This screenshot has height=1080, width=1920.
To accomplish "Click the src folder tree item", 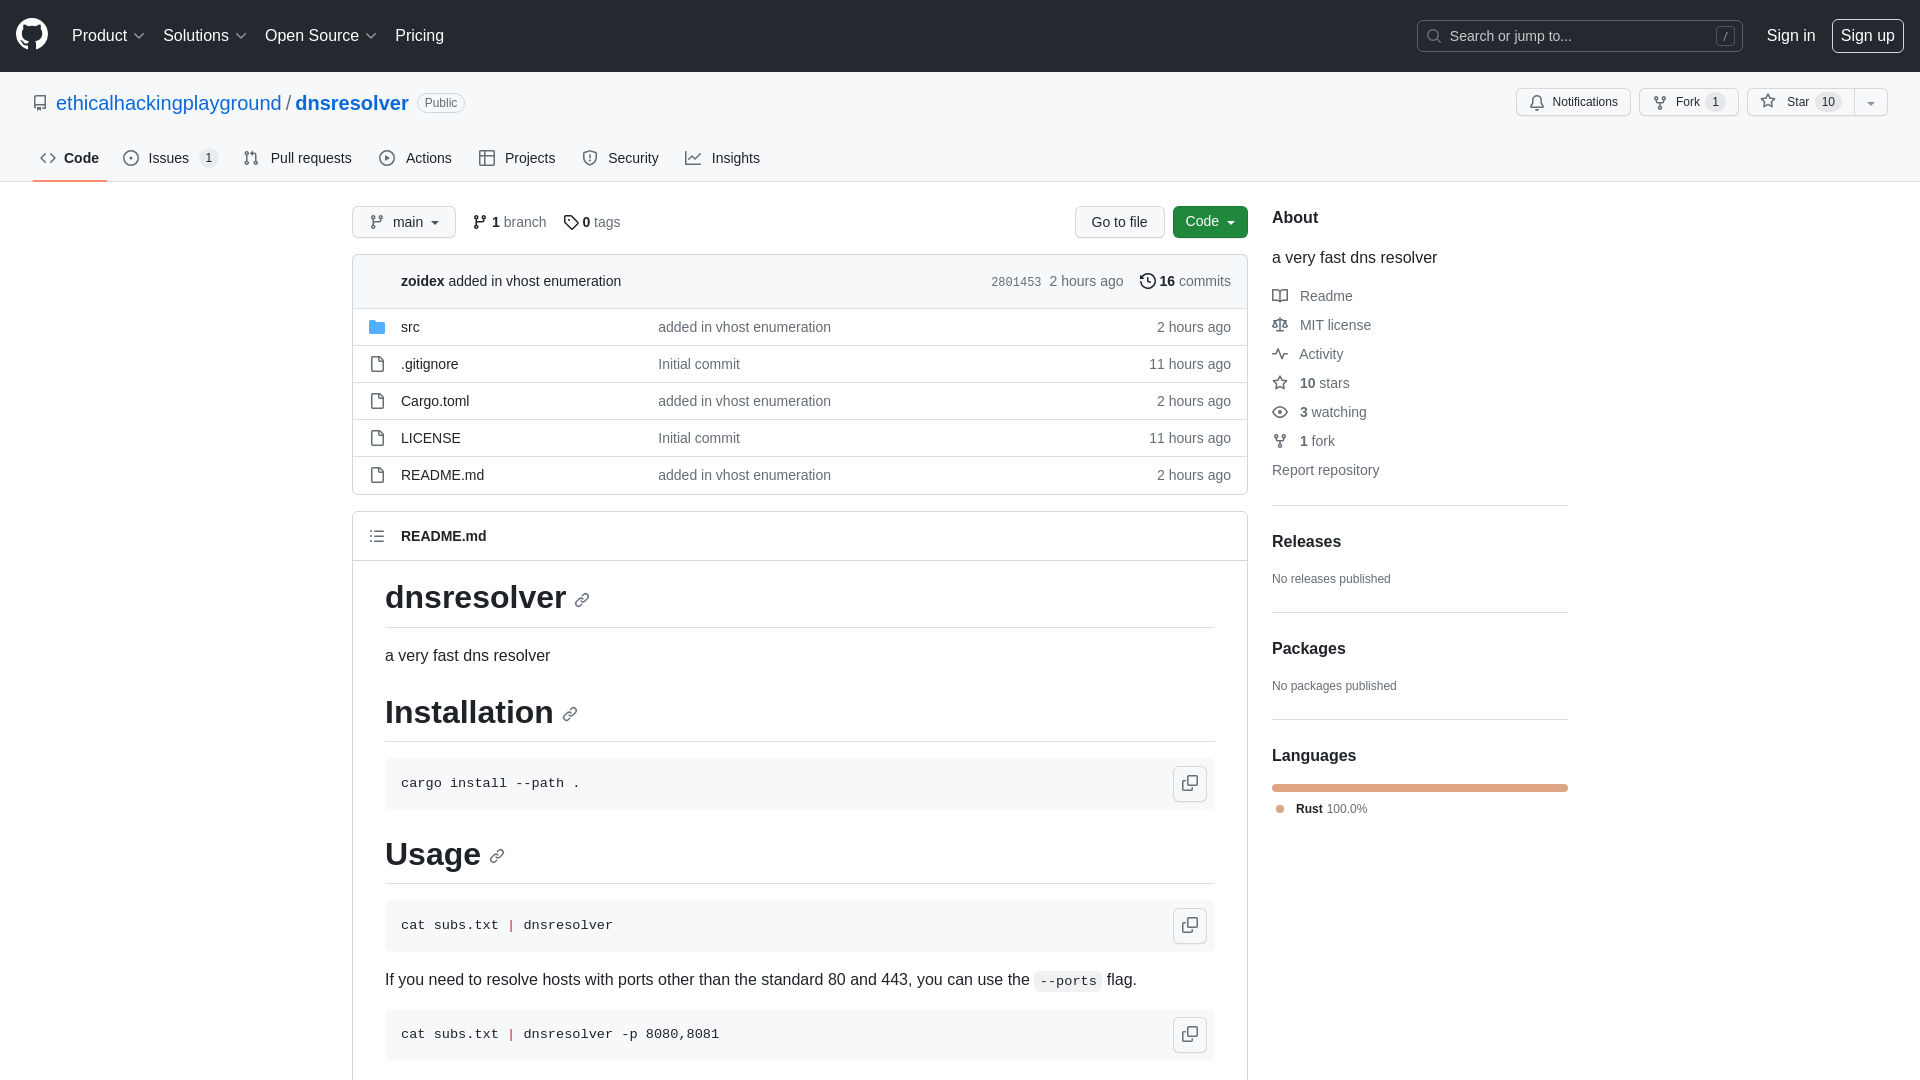I will [x=410, y=326].
